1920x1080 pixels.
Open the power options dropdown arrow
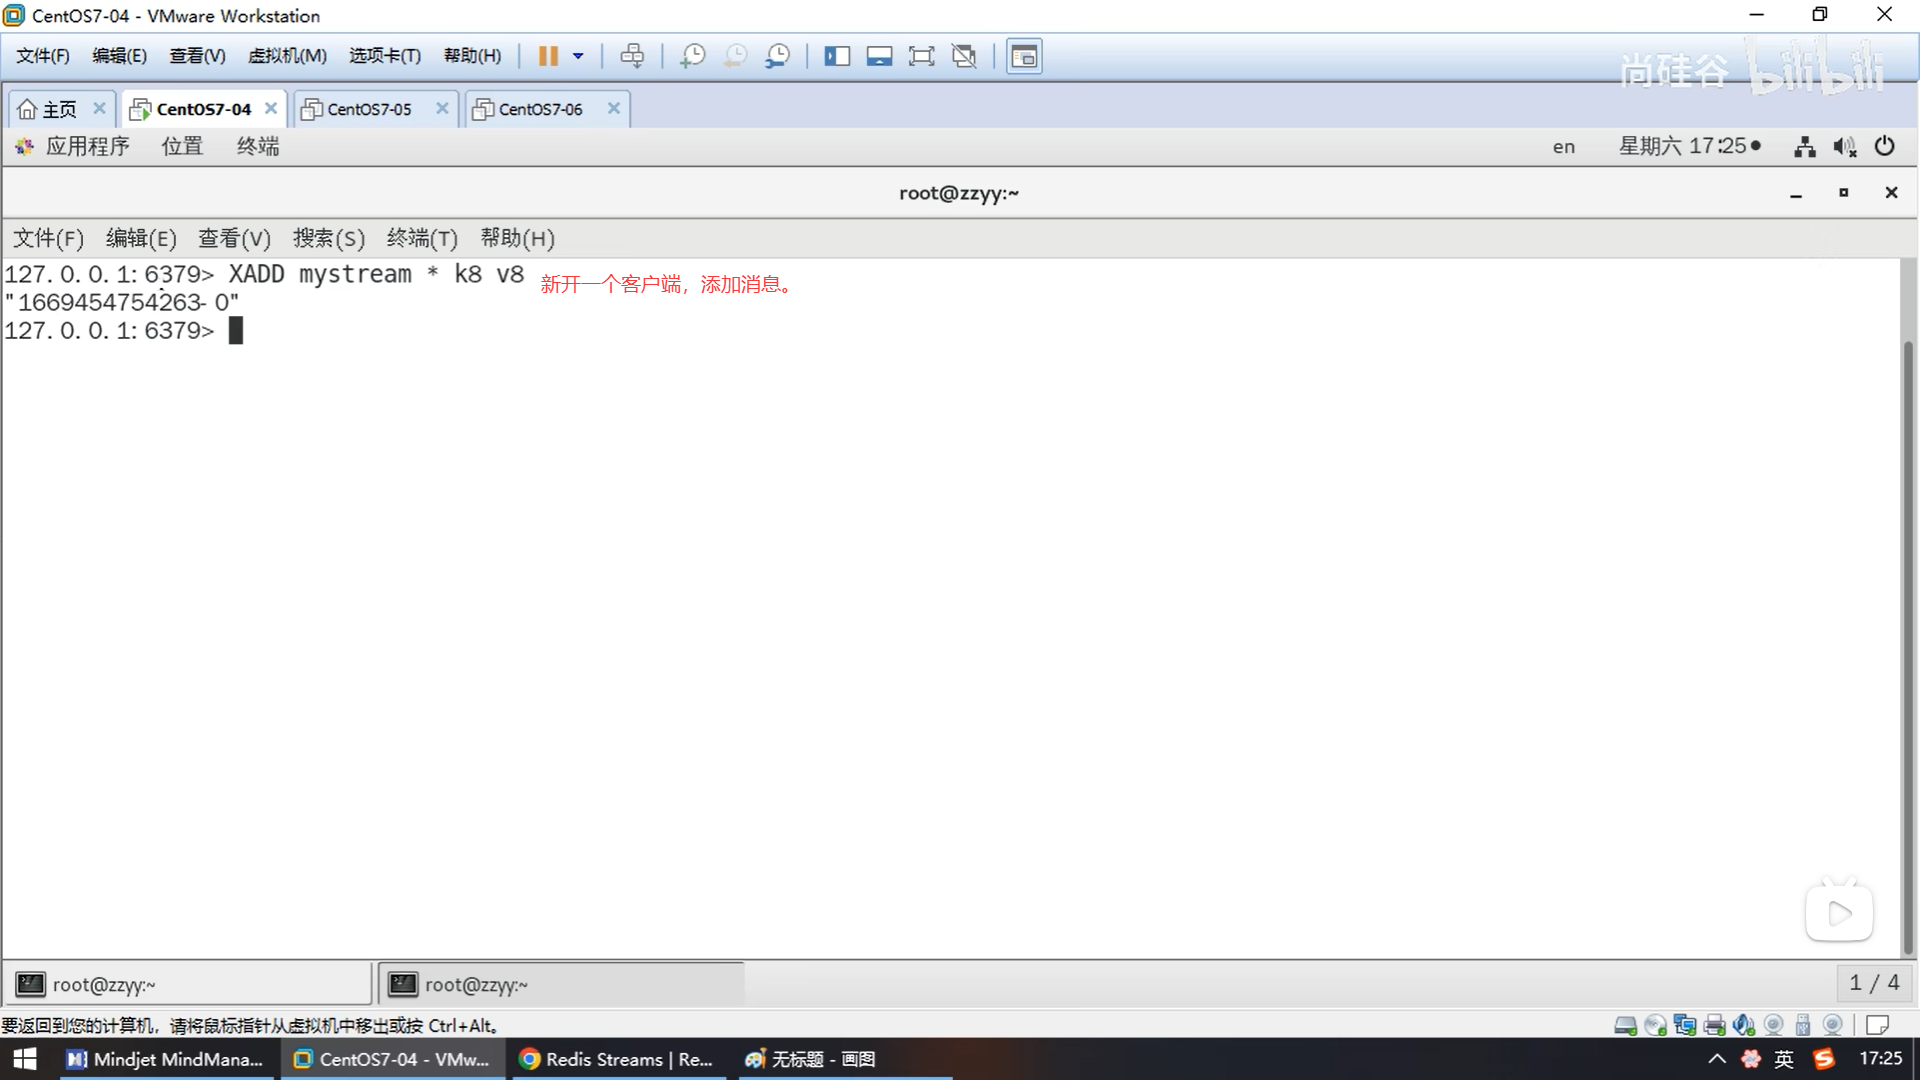[x=578, y=56]
